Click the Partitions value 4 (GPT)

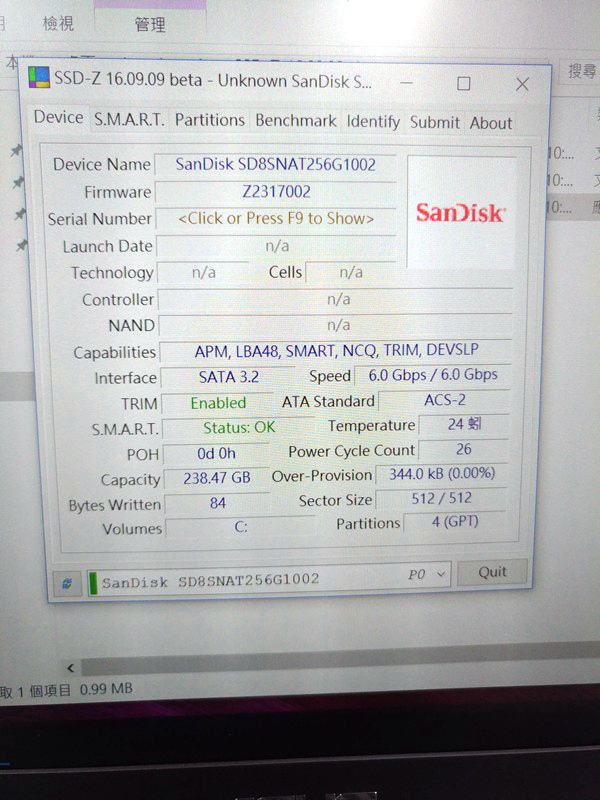(455, 521)
